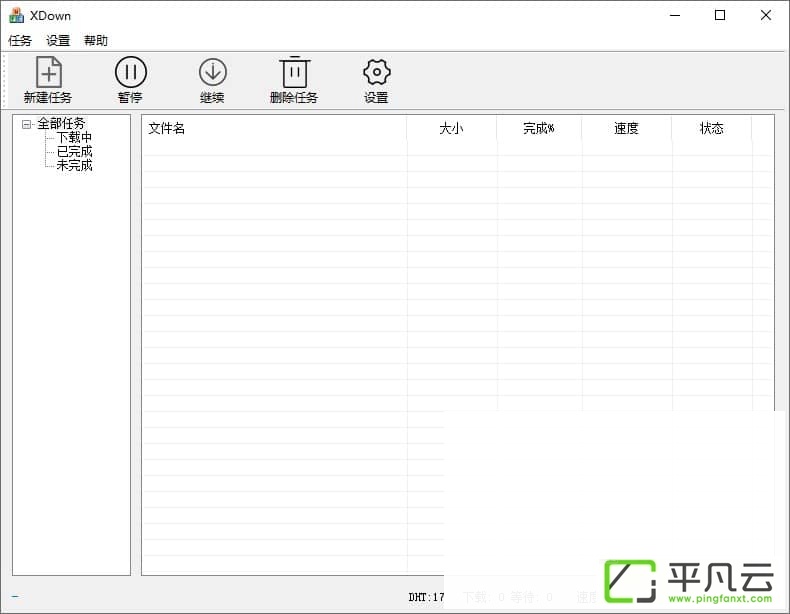
Task: Click the DHT status bar entry
Action: (x=426, y=597)
